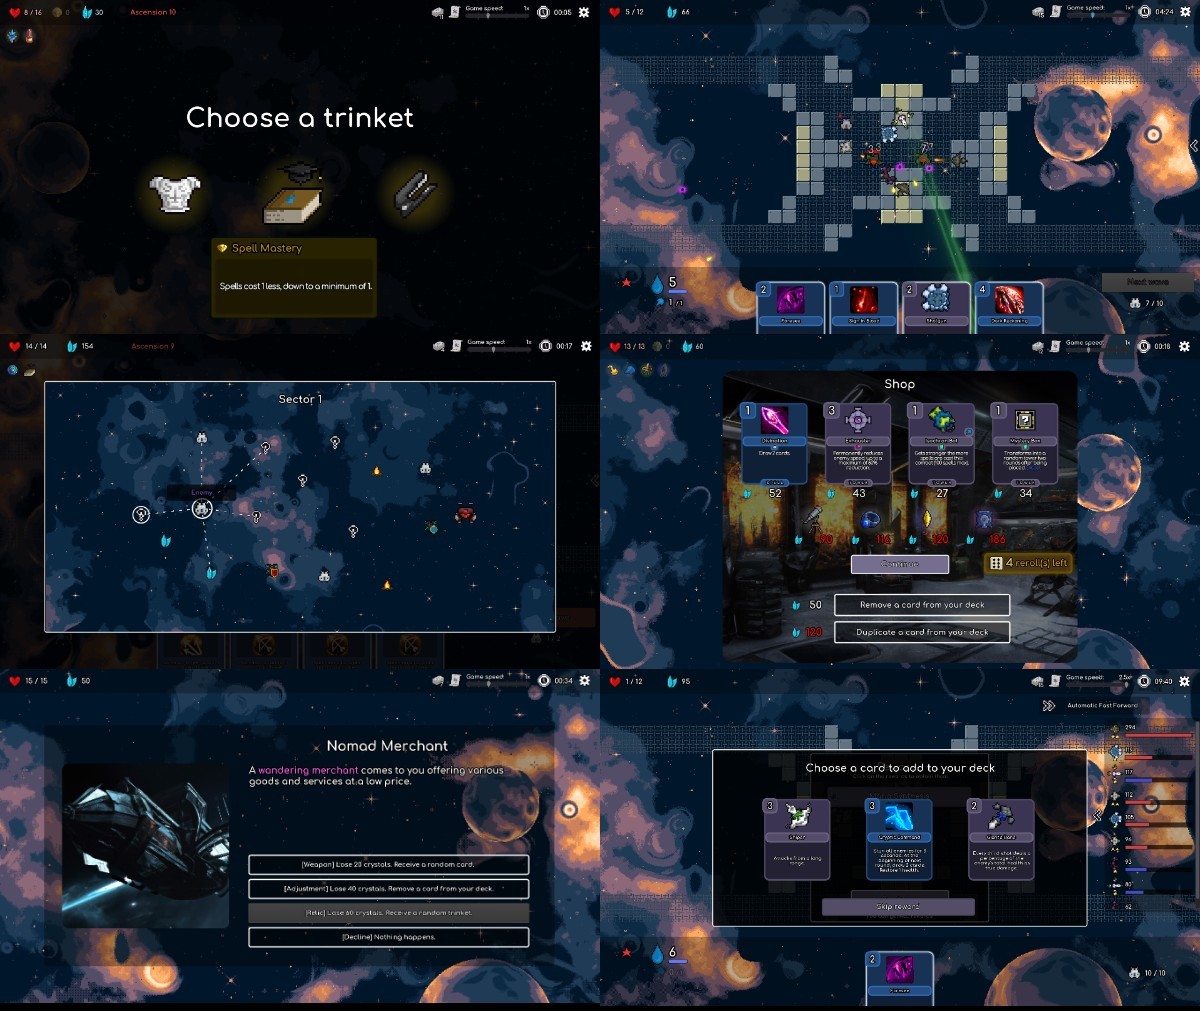Click the Sector 1 title
1200x1011 pixels.
click(300, 399)
